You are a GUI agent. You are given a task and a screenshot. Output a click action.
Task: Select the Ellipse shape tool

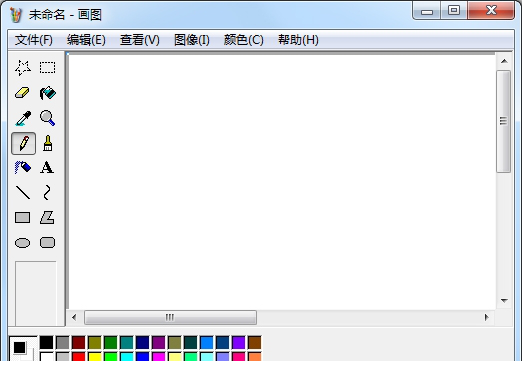[x=23, y=243]
